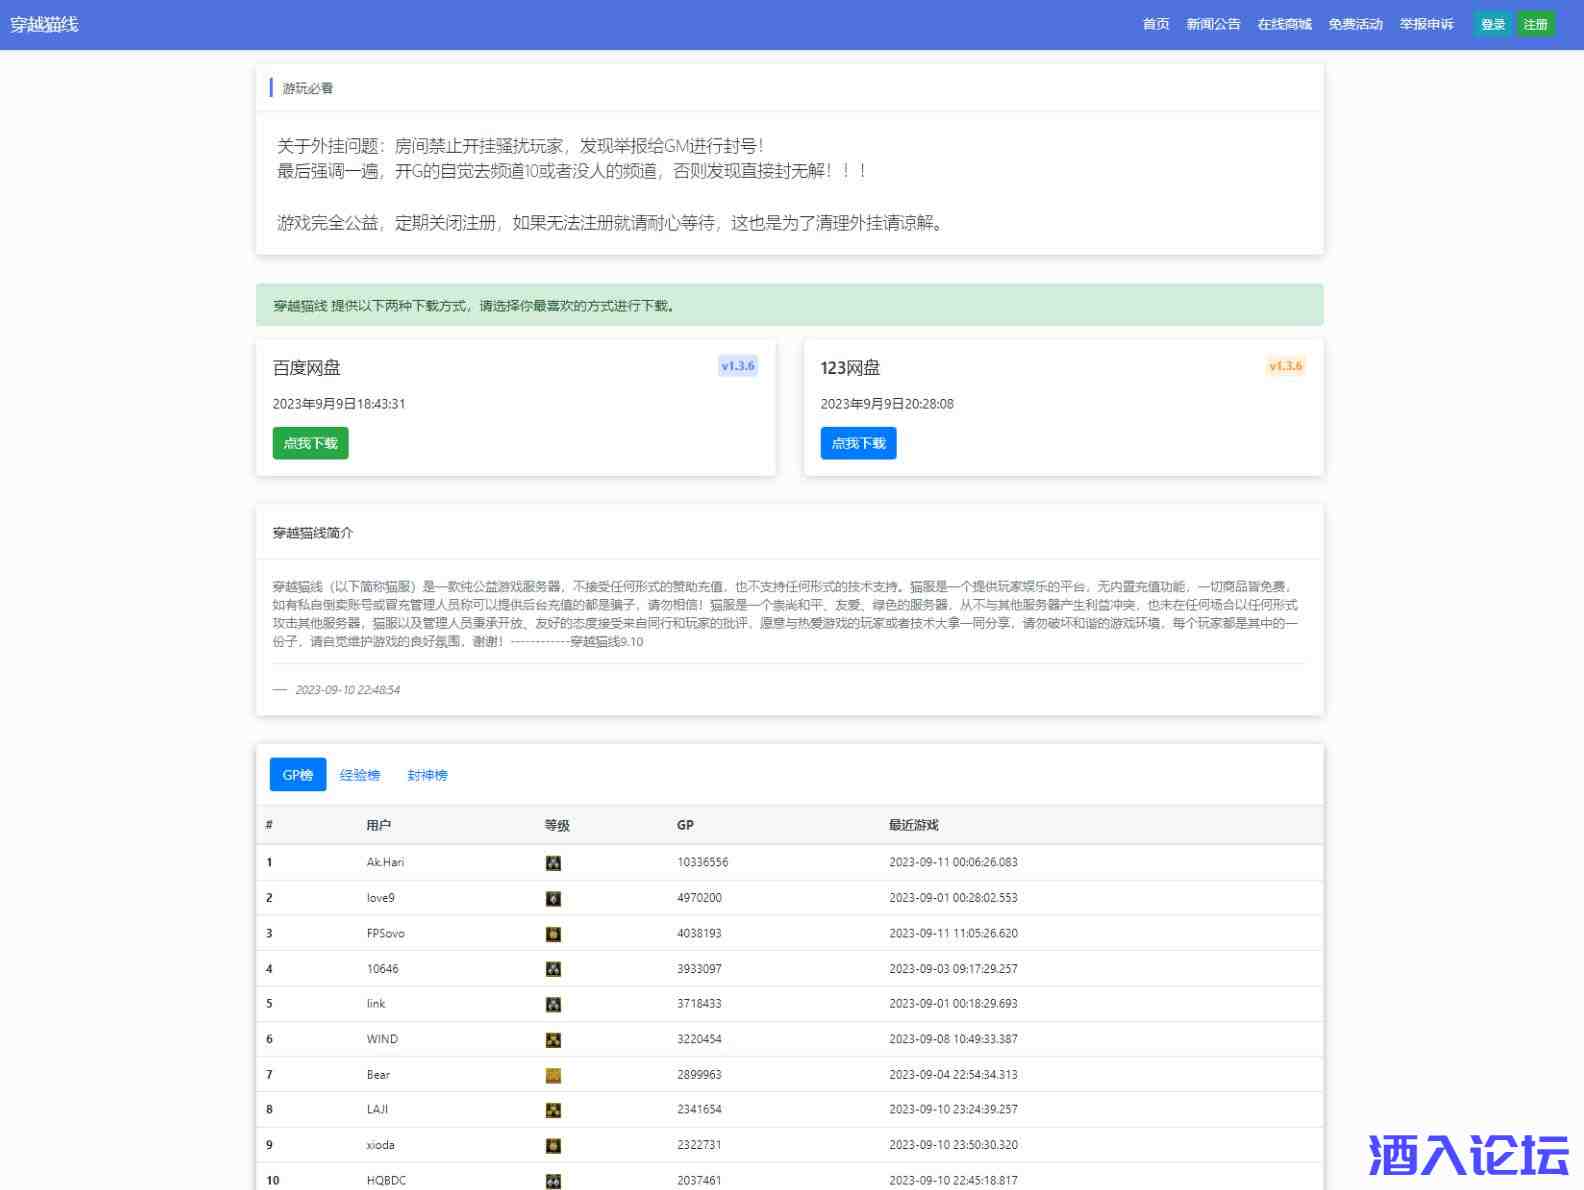Visit 免费活动 from the navigation bar
Image resolution: width=1584 pixels, height=1190 pixels.
(1355, 24)
